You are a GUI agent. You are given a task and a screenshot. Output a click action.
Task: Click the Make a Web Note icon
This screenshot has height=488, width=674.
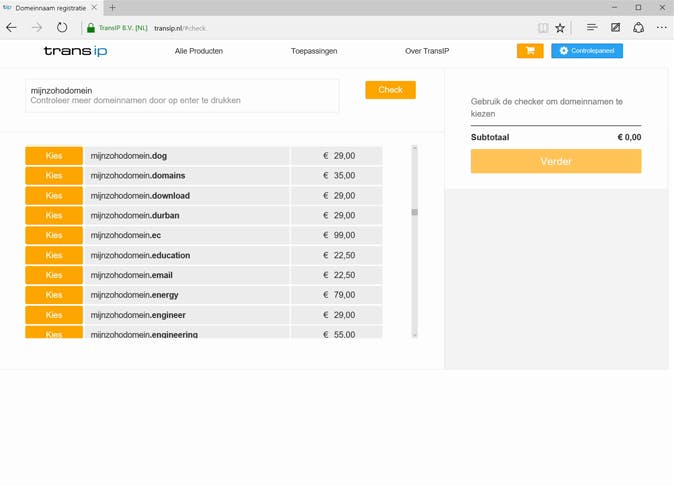click(616, 28)
